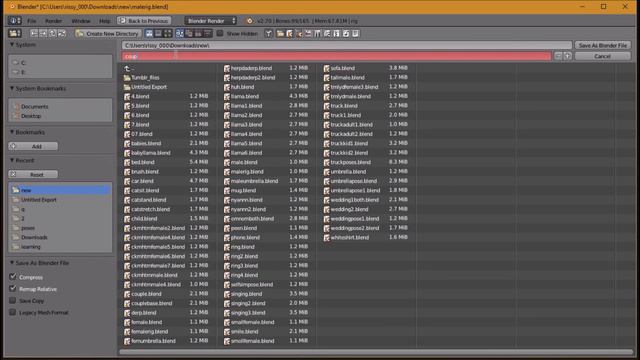The width and height of the screenshot is (640, 360).
Task: Sort files by extension
Action: (x=189, y=33)
